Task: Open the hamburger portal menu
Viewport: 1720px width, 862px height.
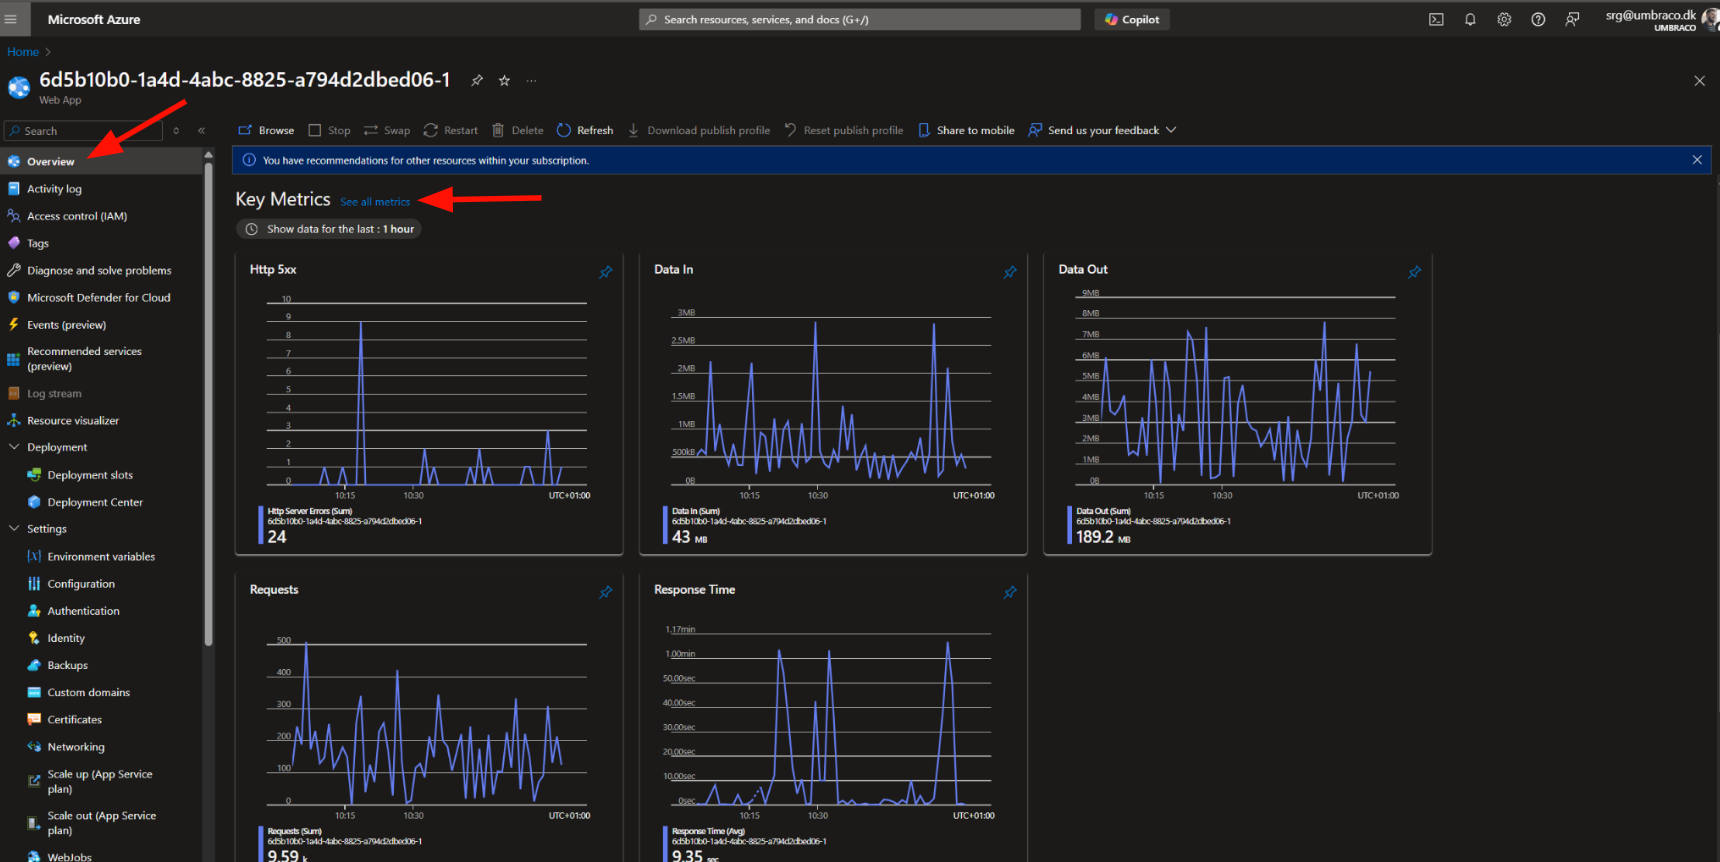Action: [11, 19]
